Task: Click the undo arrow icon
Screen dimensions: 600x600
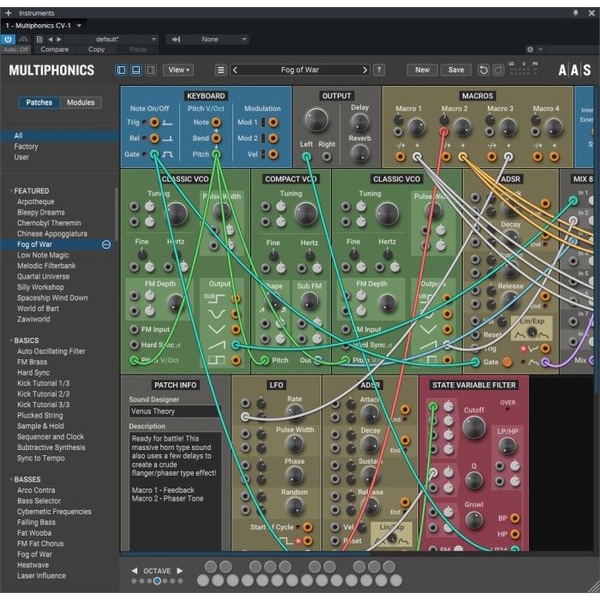Action: (x=483, y=70)
